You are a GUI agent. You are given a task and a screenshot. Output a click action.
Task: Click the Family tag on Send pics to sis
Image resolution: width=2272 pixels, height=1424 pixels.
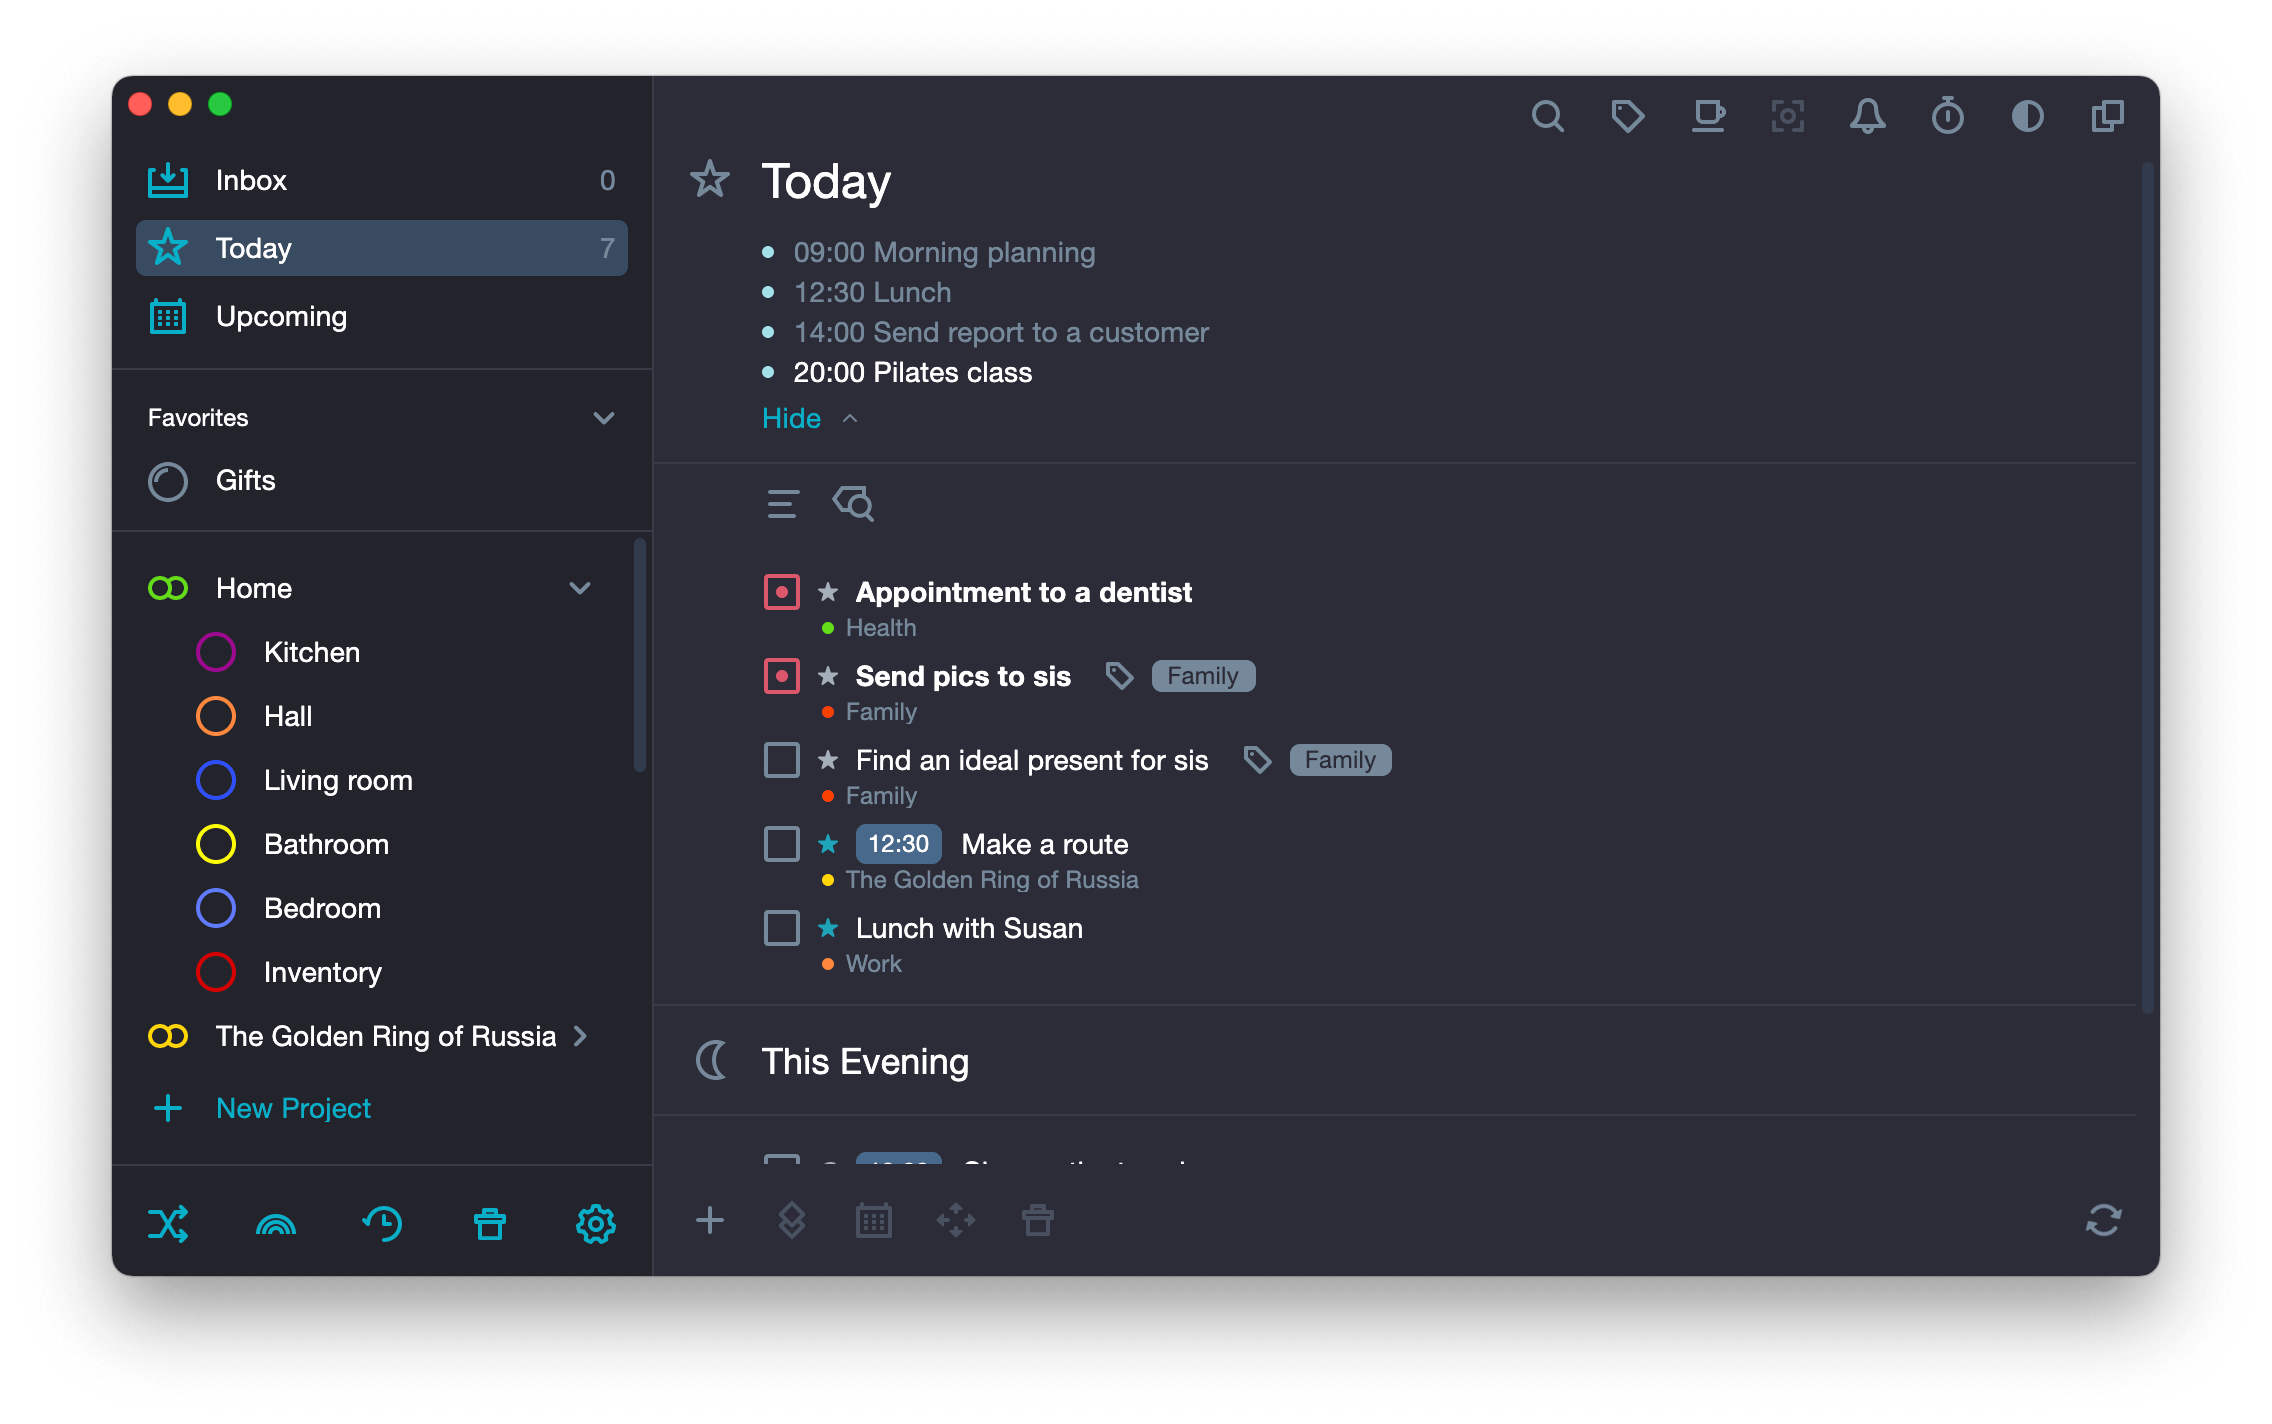click(x=1203, y=676)
